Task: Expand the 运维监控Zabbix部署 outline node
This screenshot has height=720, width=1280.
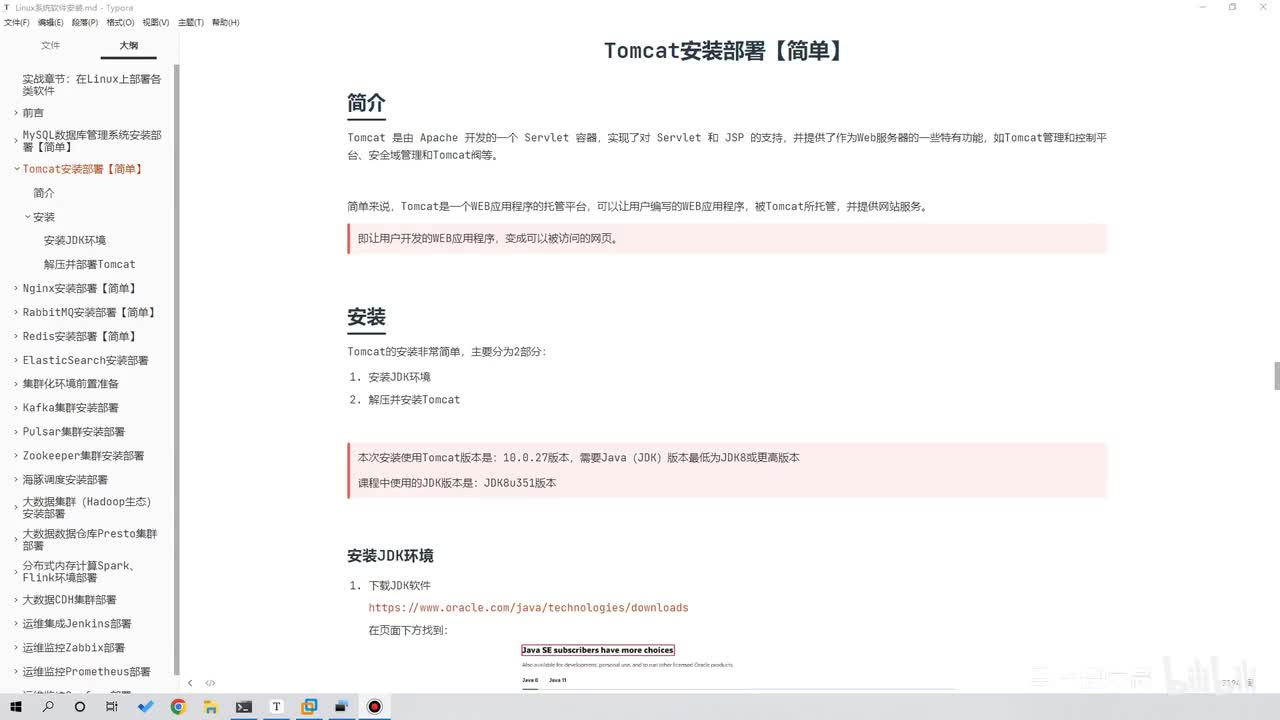Action: click(16, 648)
